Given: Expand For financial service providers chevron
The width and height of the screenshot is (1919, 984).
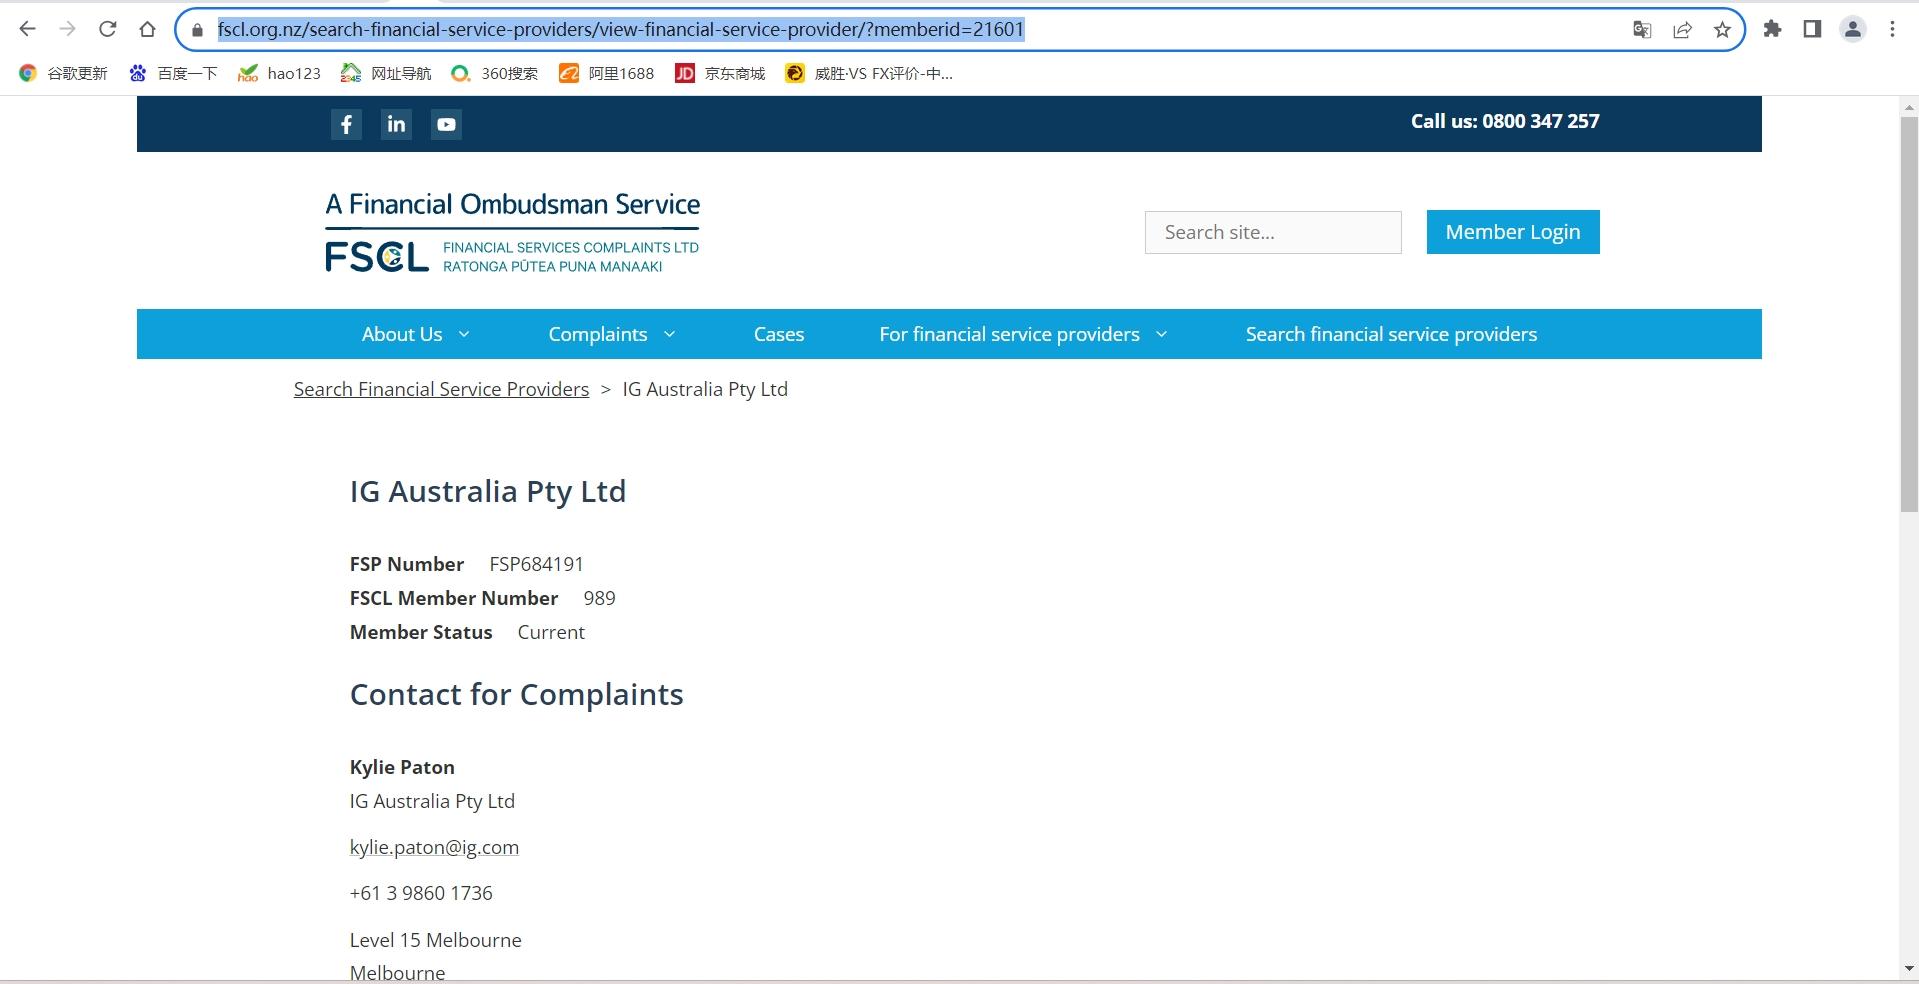Looking at the screenshot, I should (x=1161, y=334).
